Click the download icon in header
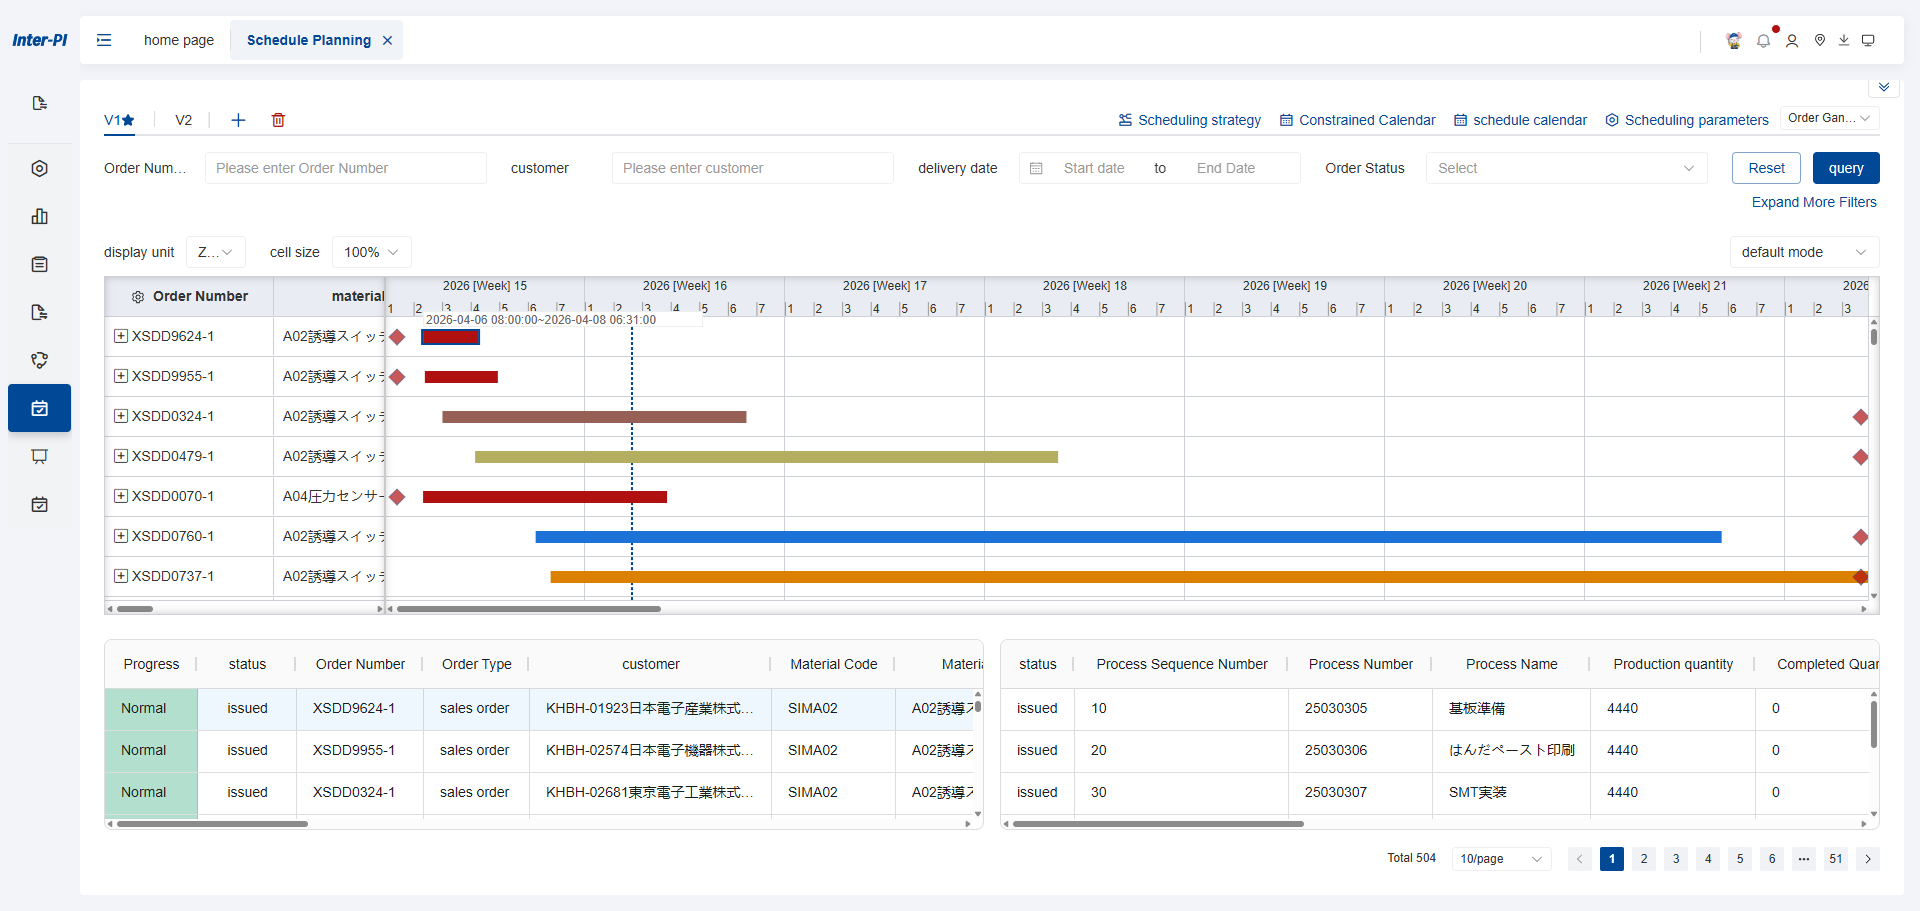Viewport: 1920px width, 911px height. coord(1844,40)
